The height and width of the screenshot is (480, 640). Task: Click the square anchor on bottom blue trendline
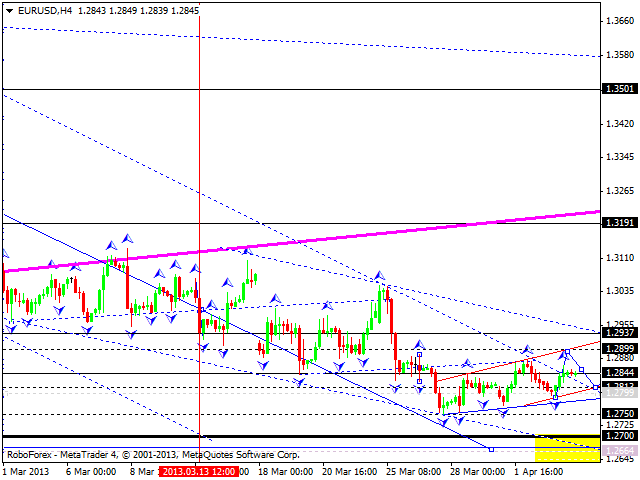point(491,449)
